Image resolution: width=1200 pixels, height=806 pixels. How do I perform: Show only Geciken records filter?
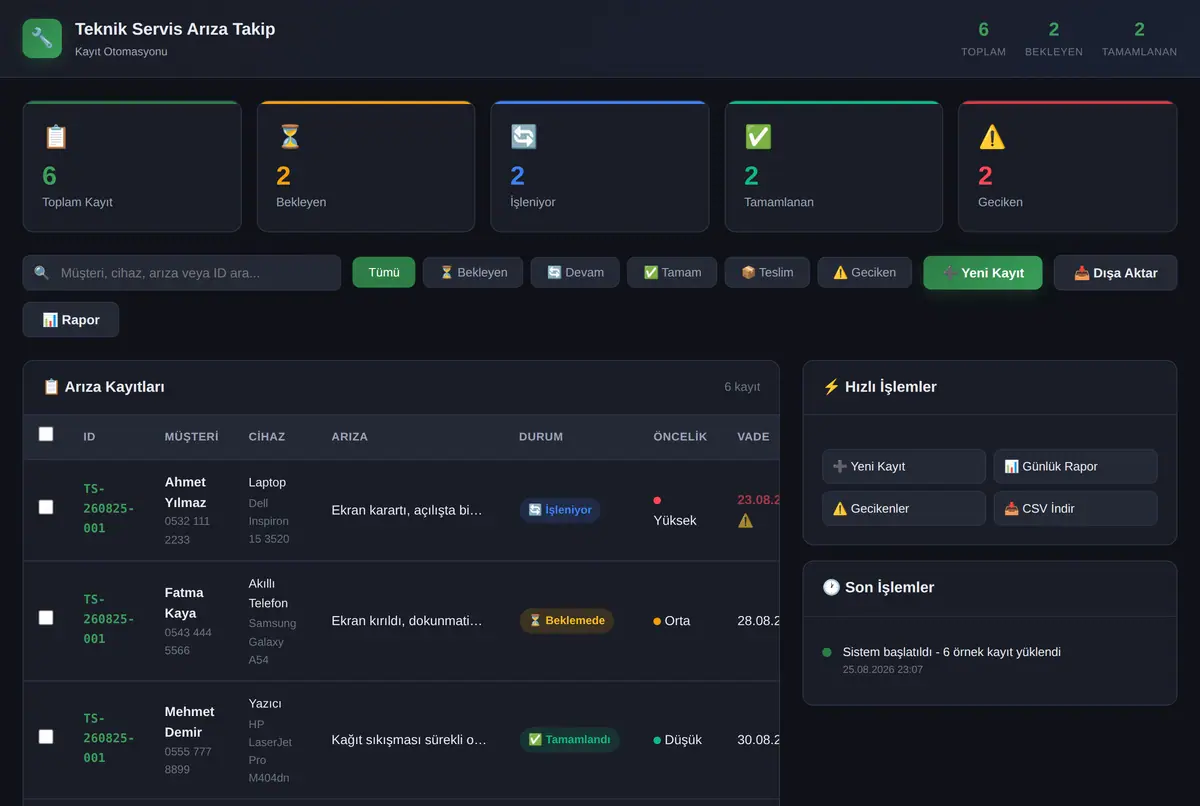864,272
